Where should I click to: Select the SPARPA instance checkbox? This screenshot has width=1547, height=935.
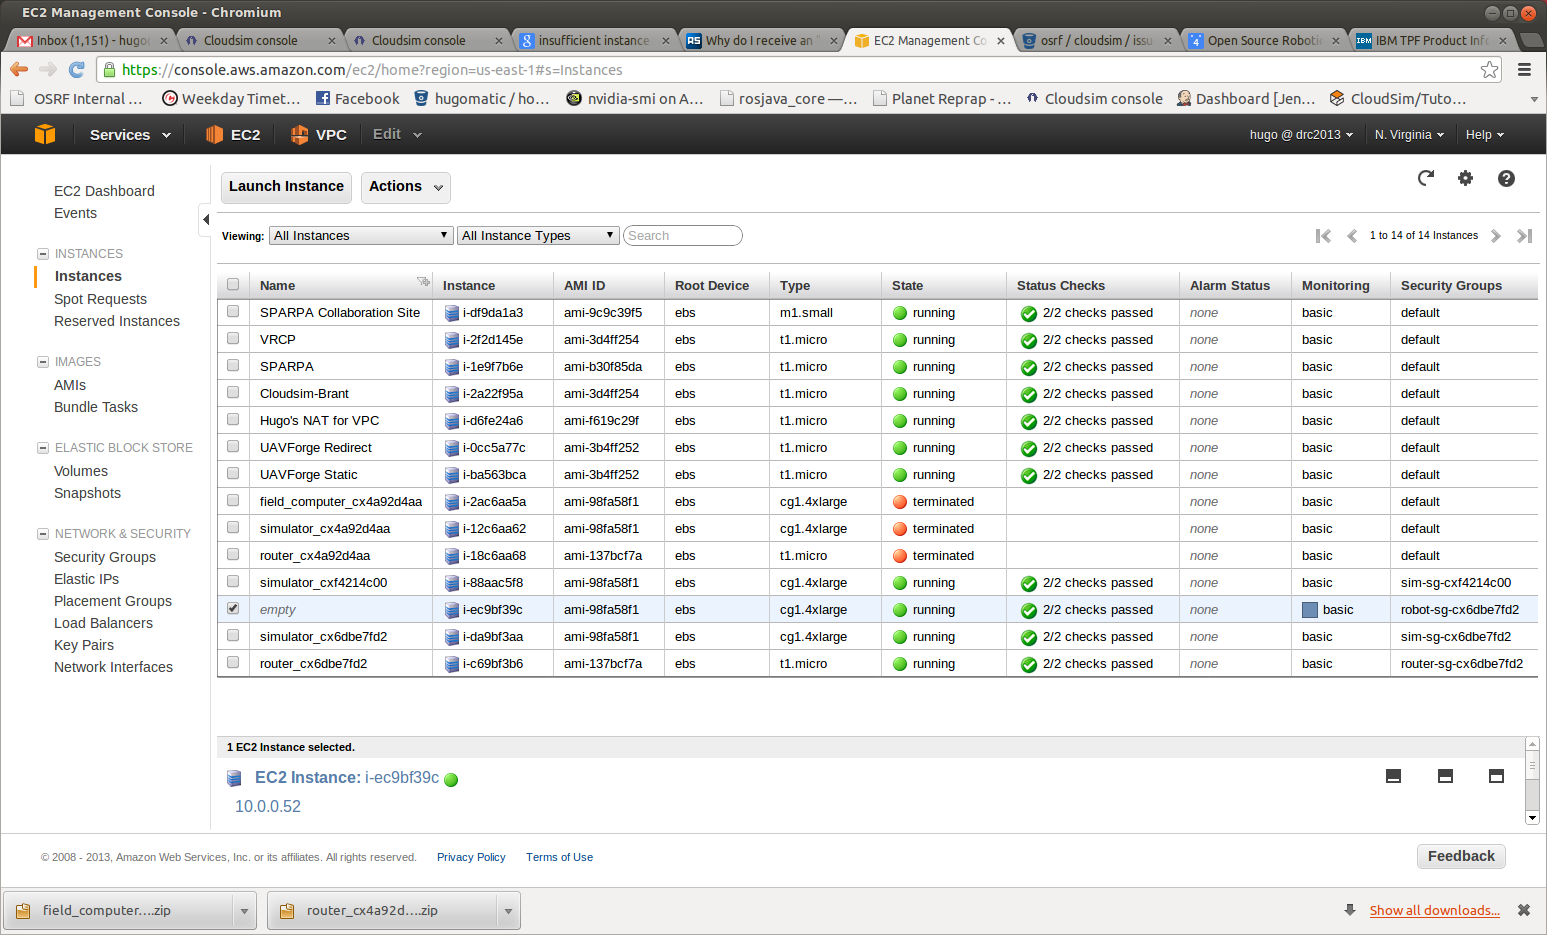[x=233, y=366]
